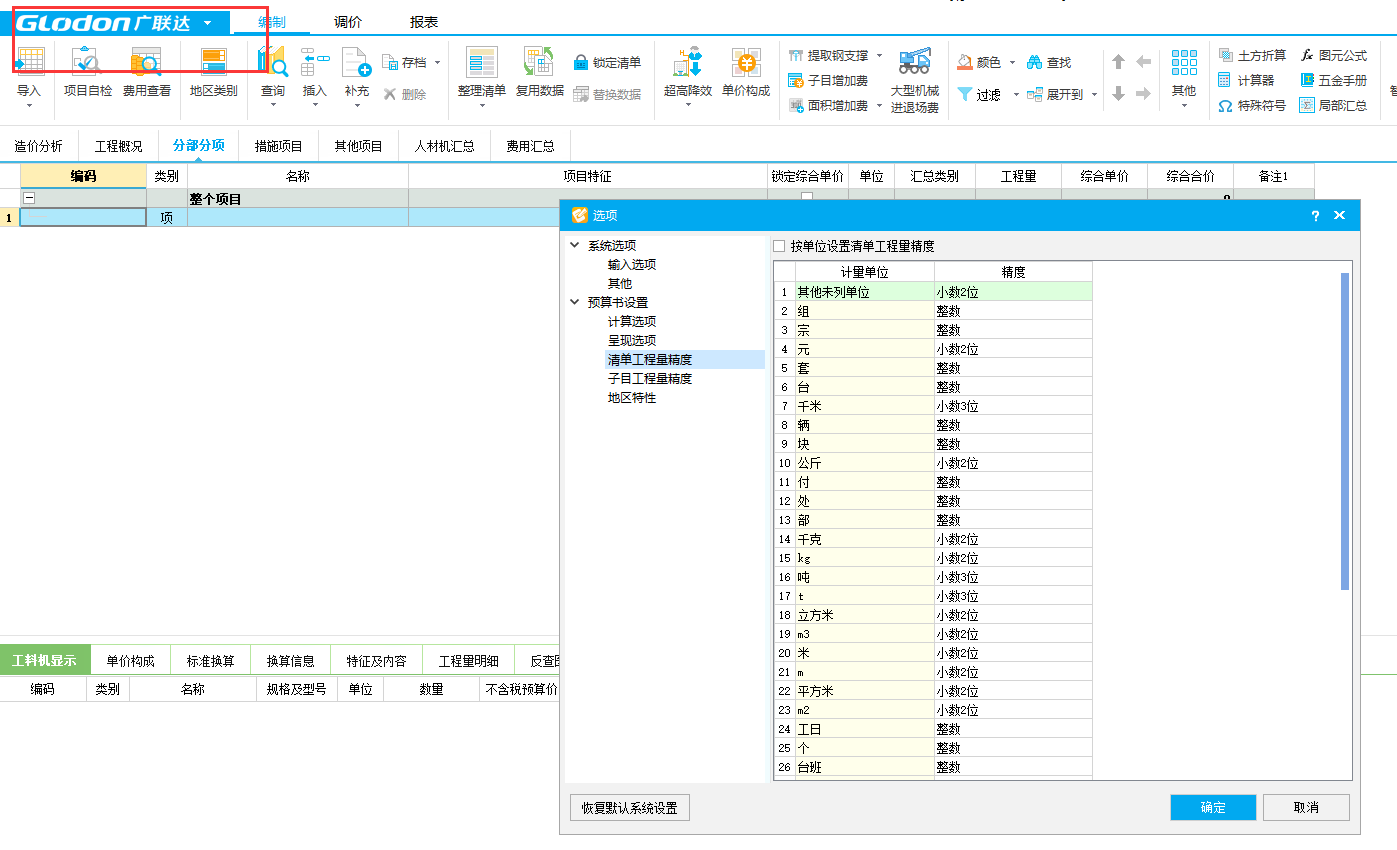
Task: Click 提取钢支撑 toolbar item
Action: pyautogui.click(x=828, y=55)
